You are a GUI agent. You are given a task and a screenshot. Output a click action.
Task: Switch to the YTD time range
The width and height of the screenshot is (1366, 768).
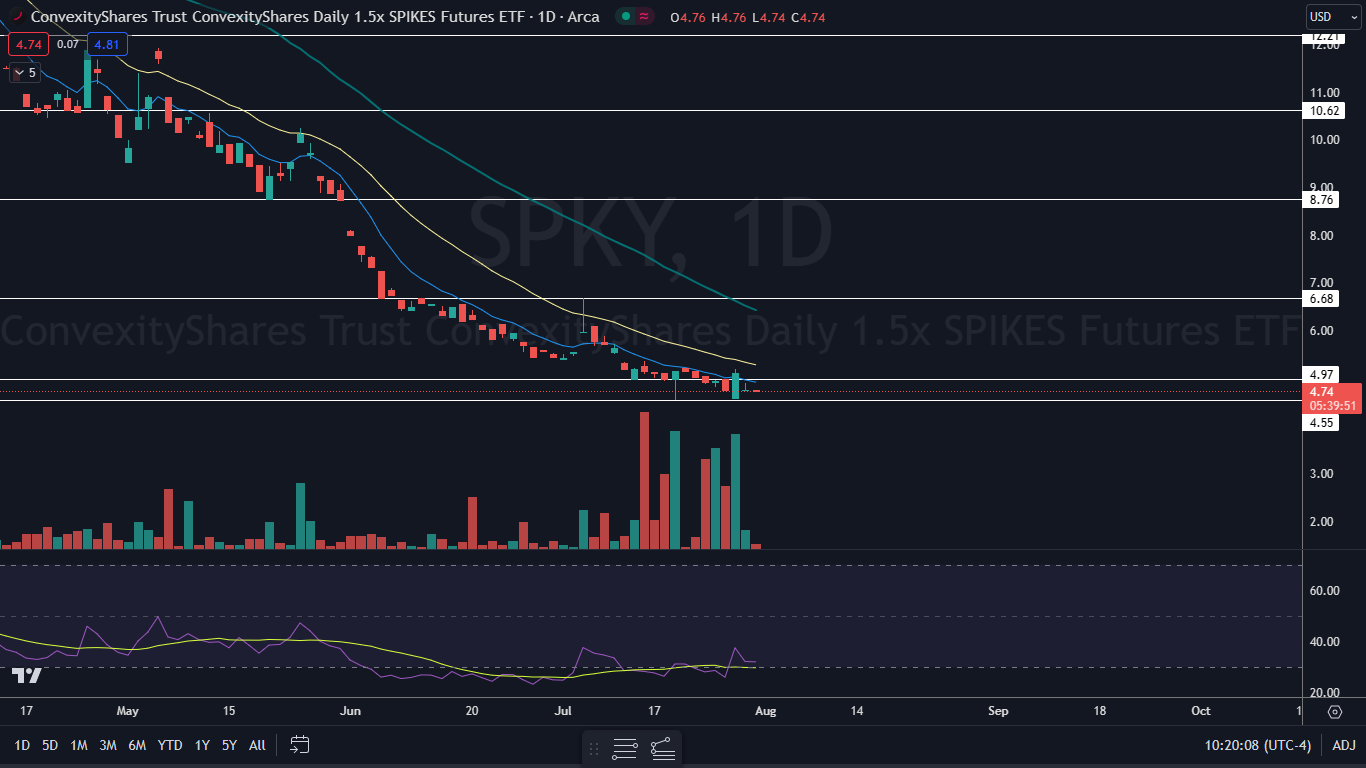point(170,745)
